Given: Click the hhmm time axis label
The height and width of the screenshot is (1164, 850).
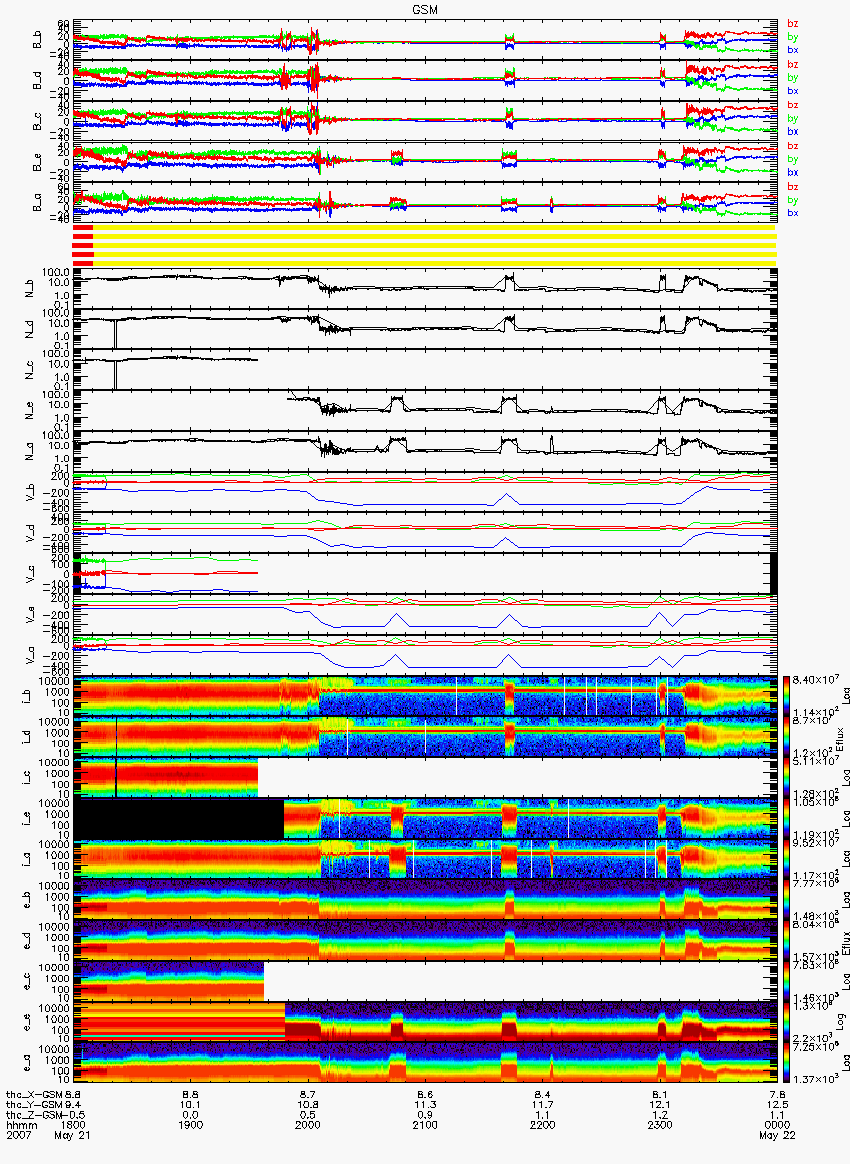Looking at the screenshot, I should 21,1125.
